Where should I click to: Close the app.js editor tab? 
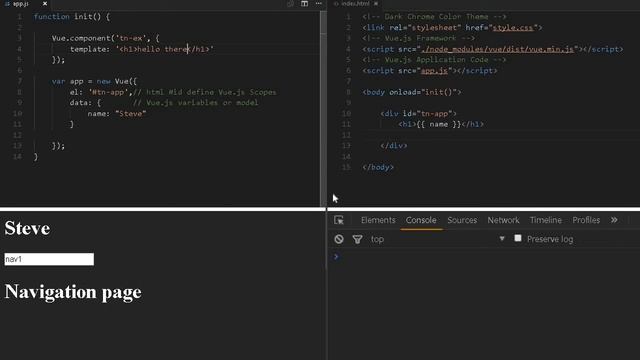coord(45,4)
